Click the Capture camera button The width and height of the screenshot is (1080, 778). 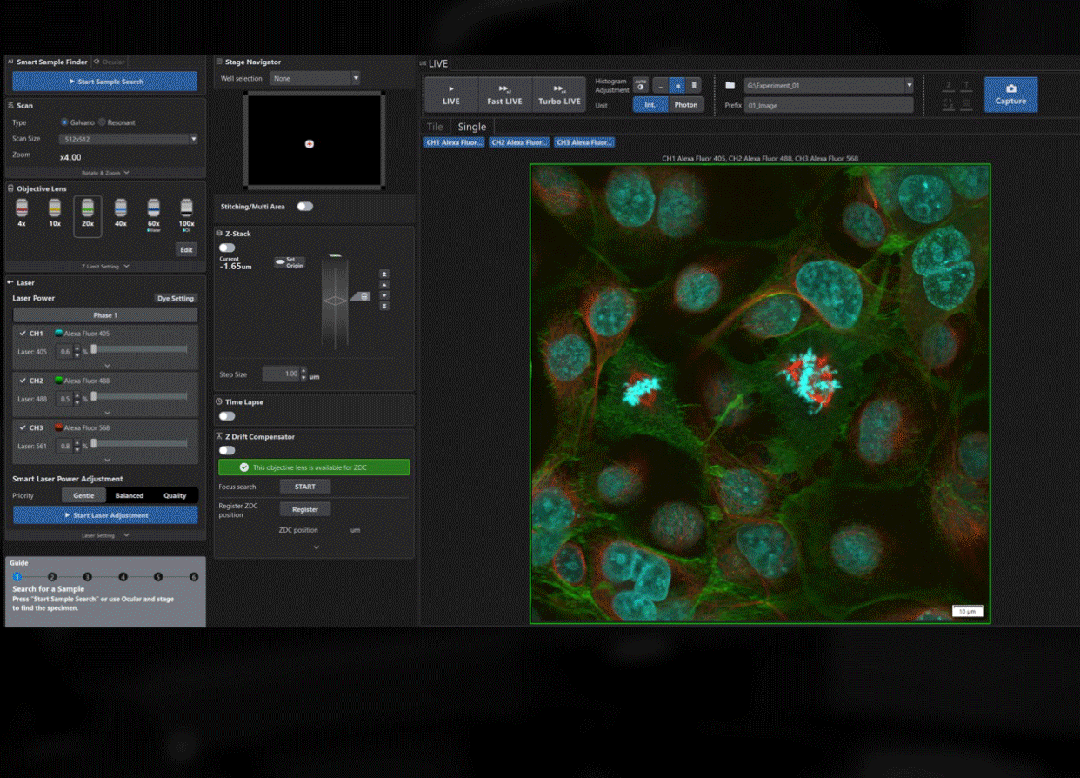tap(1010, 94)
